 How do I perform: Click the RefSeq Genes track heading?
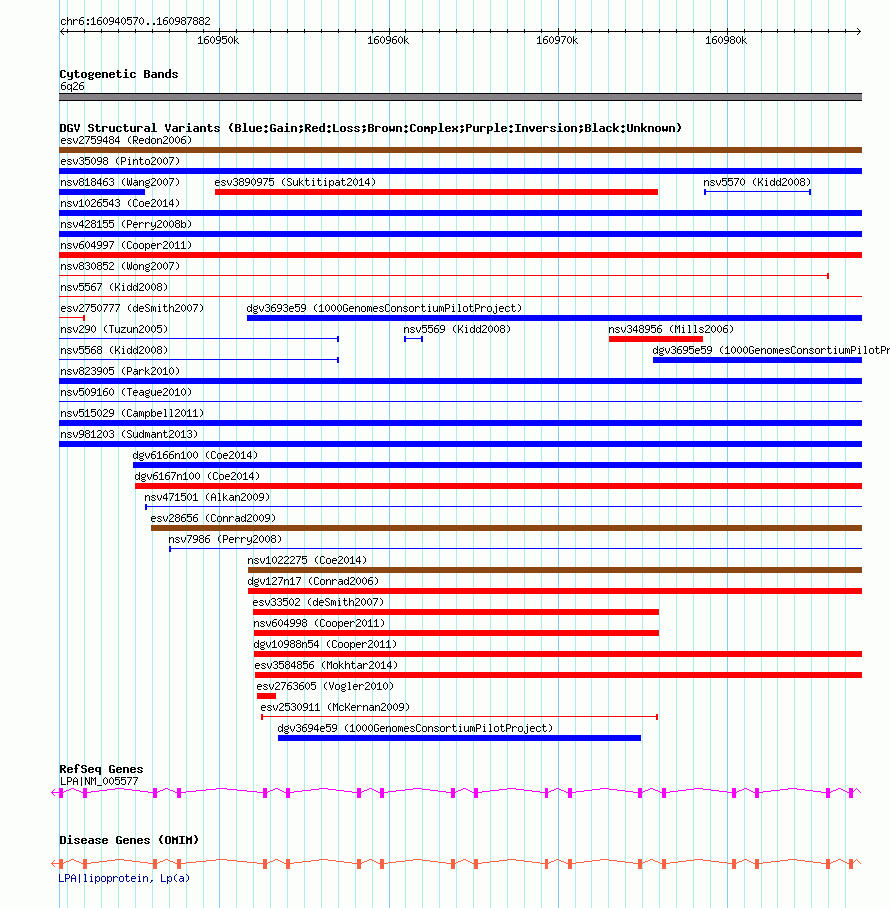pos(101,769)
